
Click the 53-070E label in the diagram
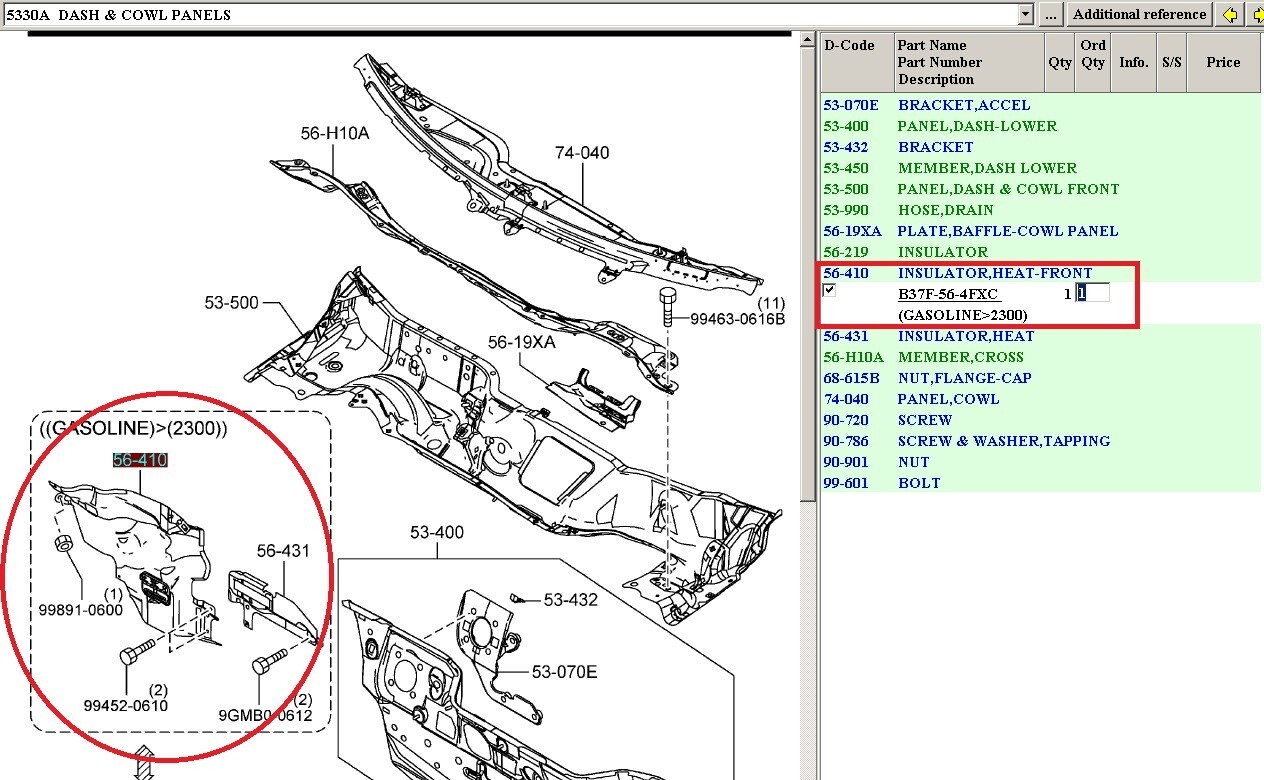564,672
